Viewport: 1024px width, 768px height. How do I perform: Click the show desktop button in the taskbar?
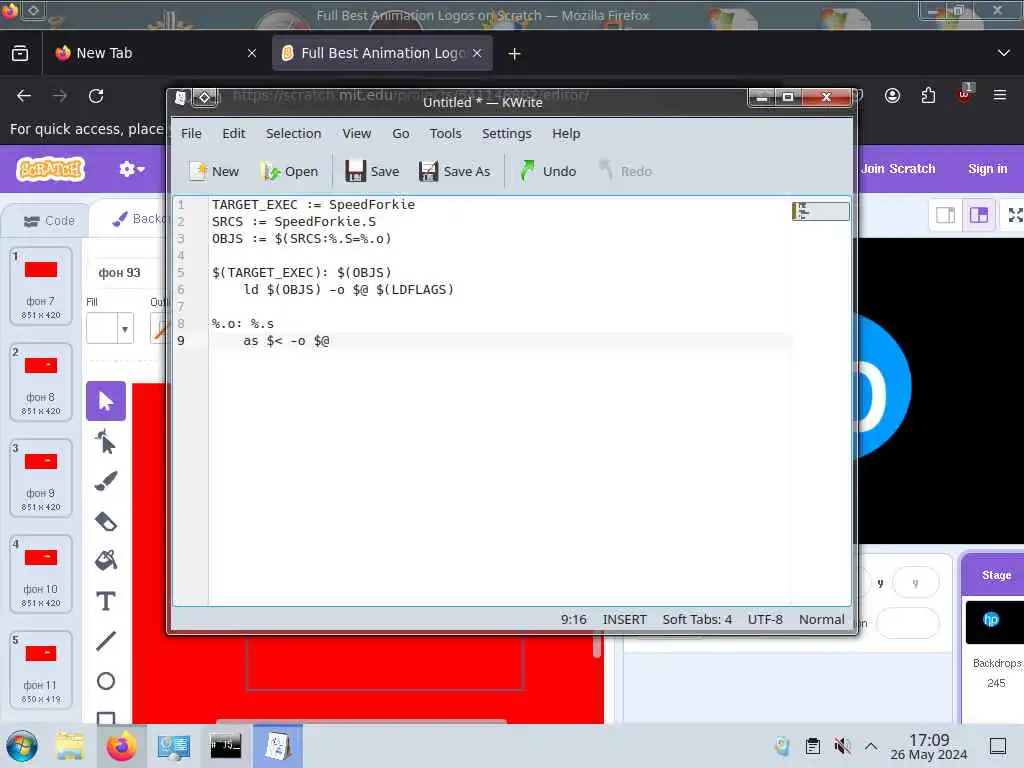coord(998,746)
